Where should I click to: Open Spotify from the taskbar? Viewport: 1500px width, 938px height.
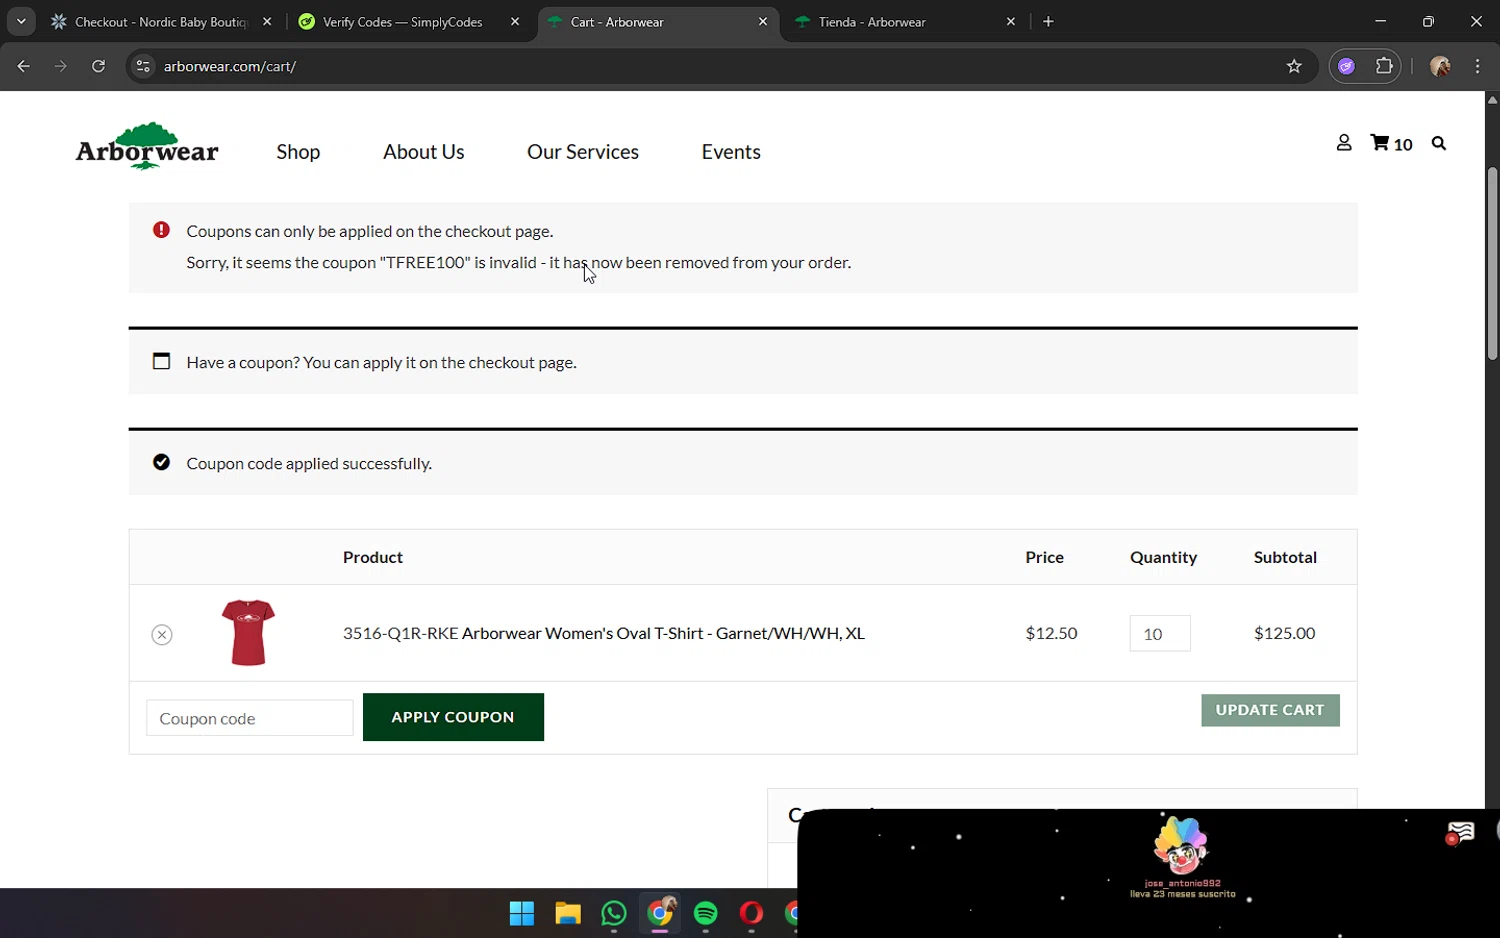coord(706,913)
